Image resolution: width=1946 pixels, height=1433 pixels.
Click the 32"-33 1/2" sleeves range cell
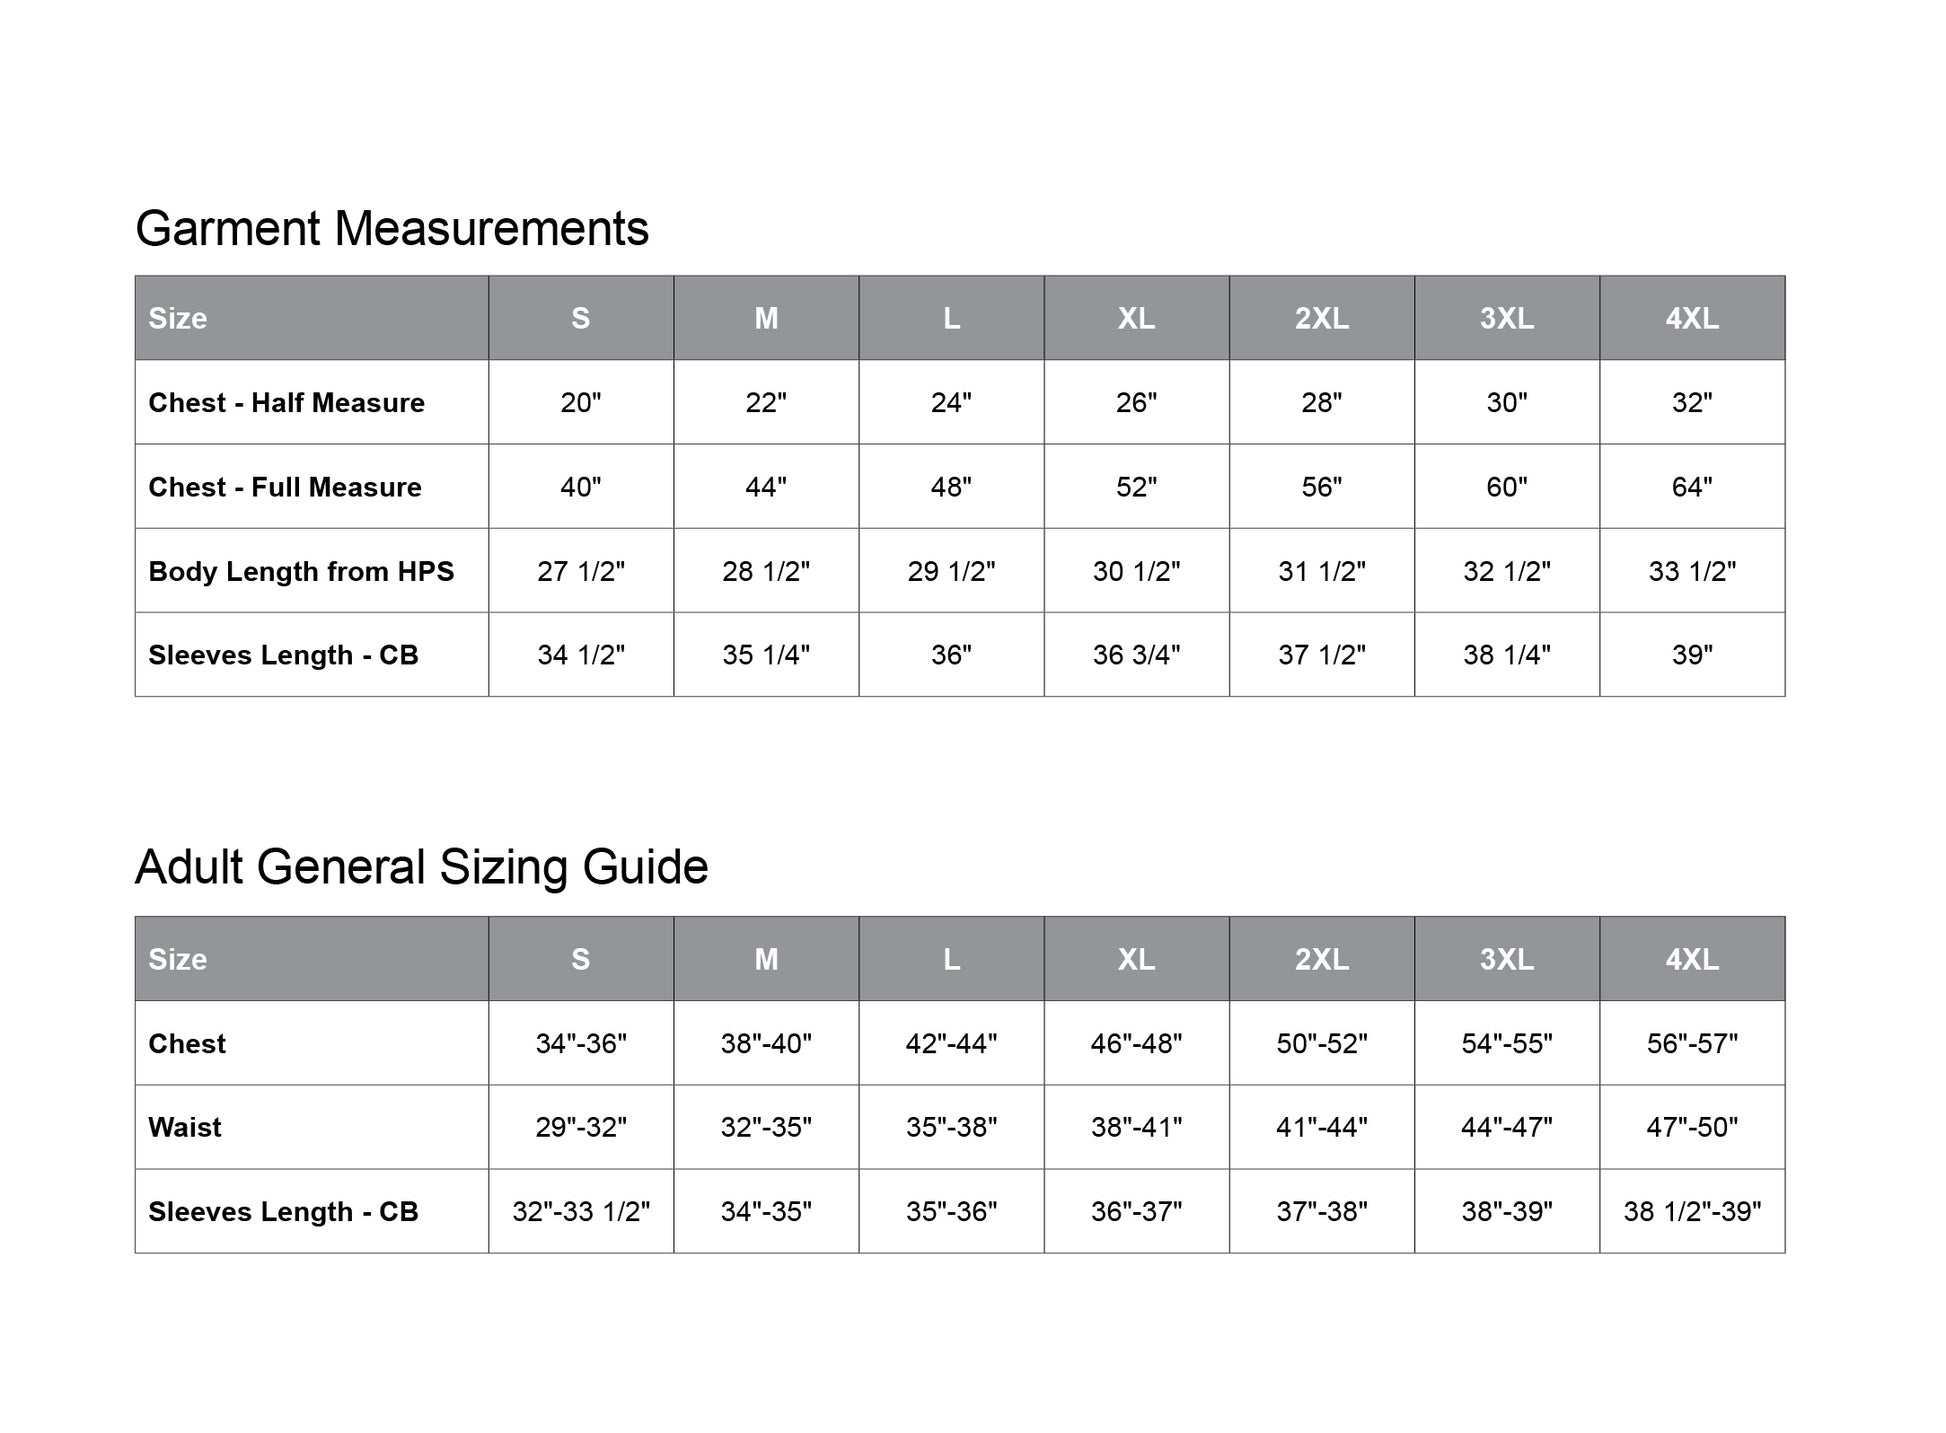click(x=580, y=1211)
